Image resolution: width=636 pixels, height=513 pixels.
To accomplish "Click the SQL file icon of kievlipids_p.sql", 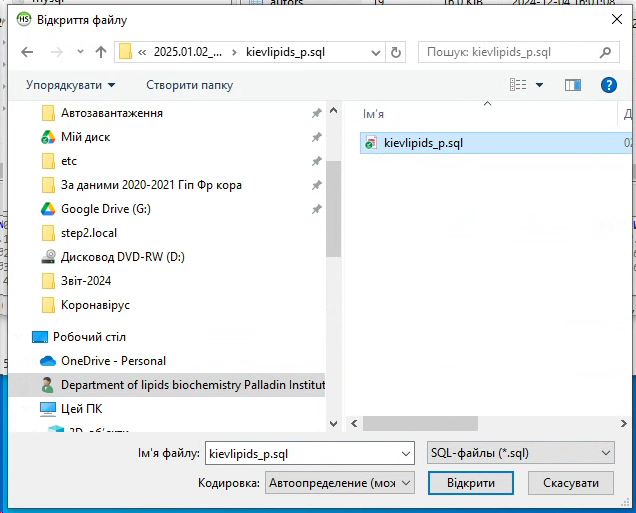I will 371,143.
